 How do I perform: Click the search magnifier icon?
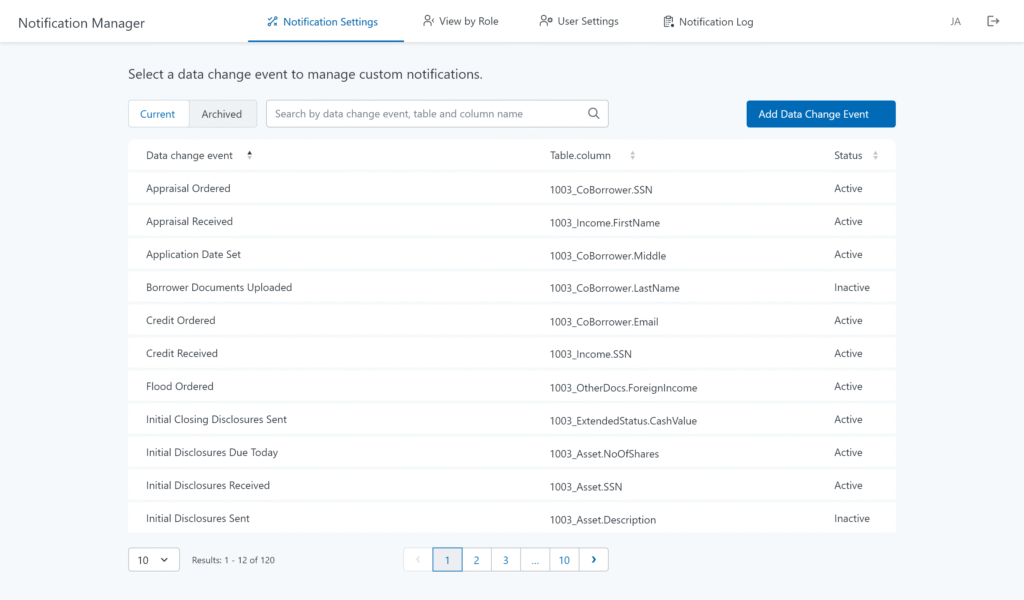tap(594, 114)
